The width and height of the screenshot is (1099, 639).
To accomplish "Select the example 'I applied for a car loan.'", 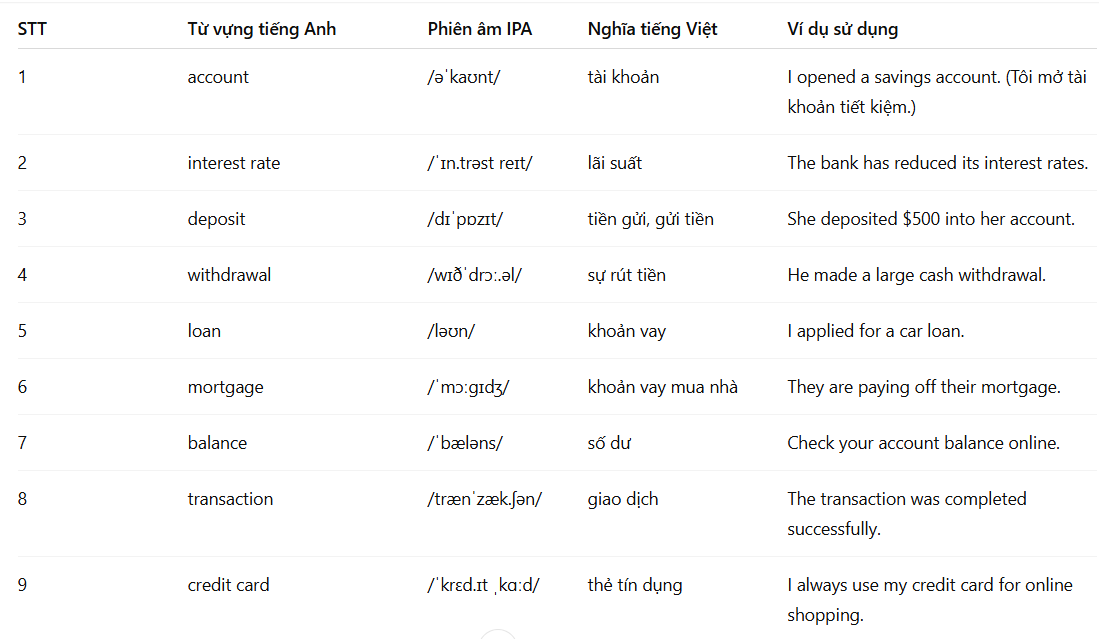I will tap(875, 331).
